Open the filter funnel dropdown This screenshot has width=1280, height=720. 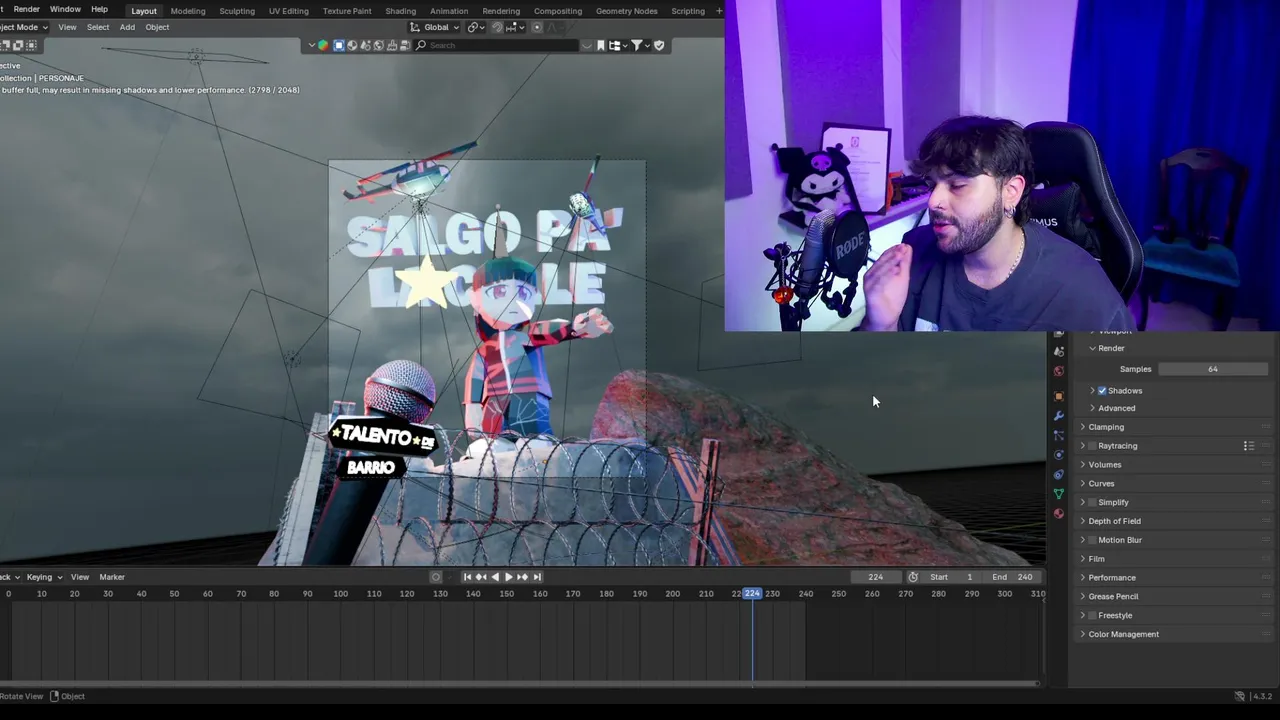640,45
